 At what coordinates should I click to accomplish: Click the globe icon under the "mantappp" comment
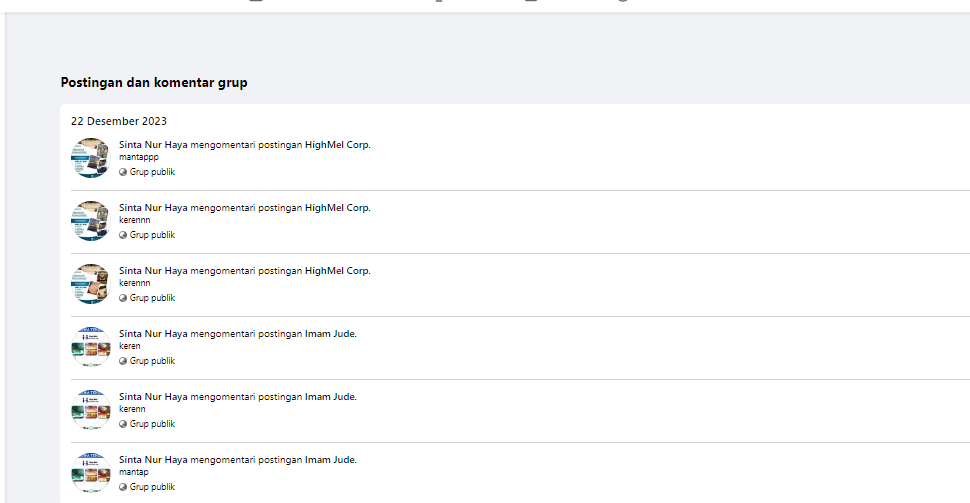tap(123, 172)
